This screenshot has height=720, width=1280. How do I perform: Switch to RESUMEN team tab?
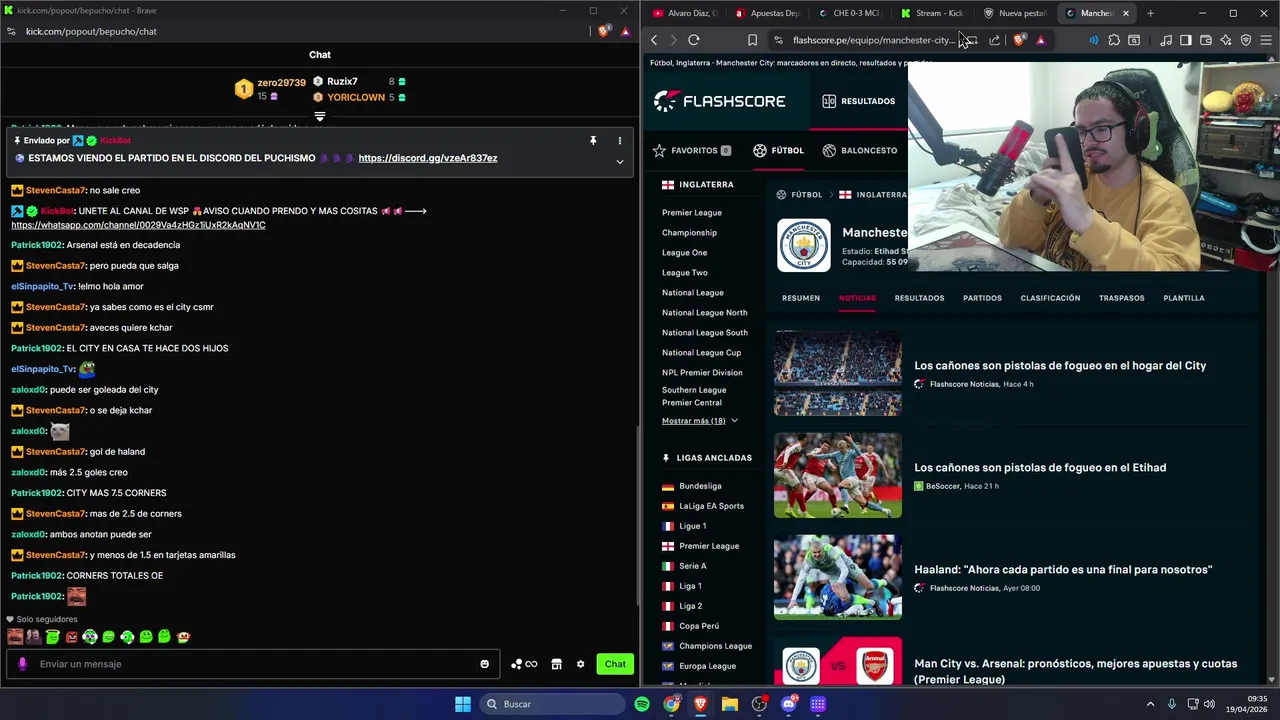(x=801, y=298)
